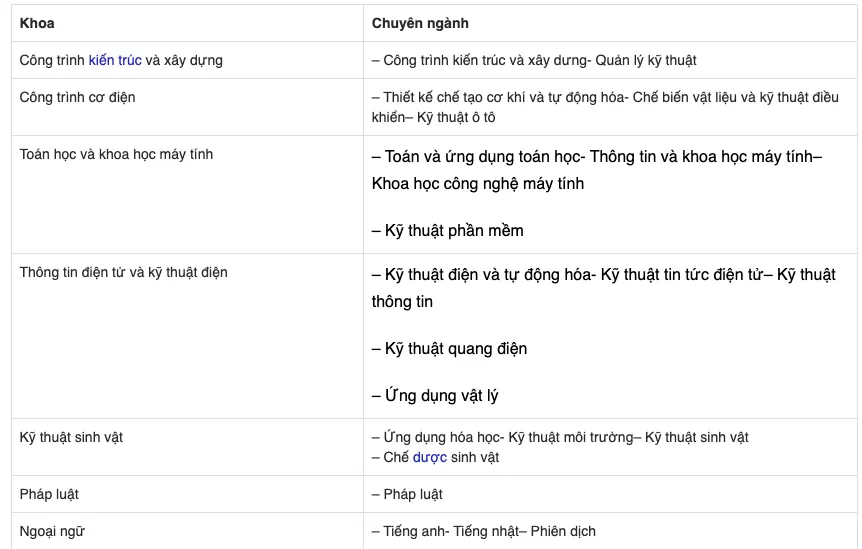Click the "Chuyên ngành" column header
Image resolution: width=862 pixels, height=549 pixels.
coord(420,23)
